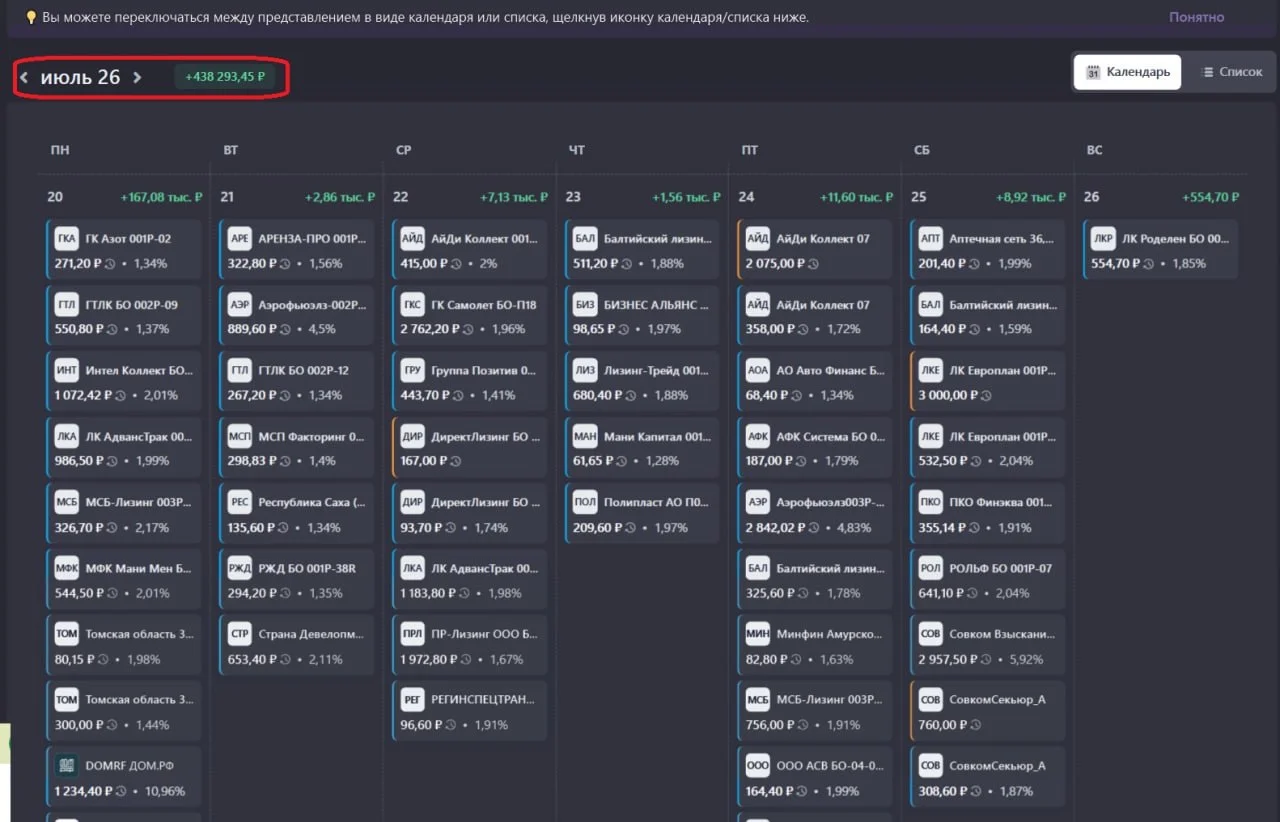
Task: Click the ГРУ badge of Группа Позитив
Action: [413, 371]
